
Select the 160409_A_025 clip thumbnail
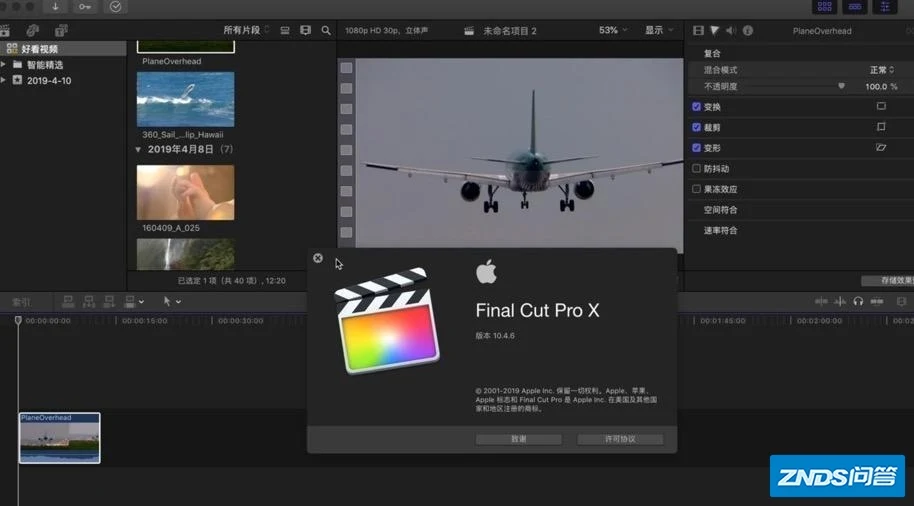coord(185,192)
